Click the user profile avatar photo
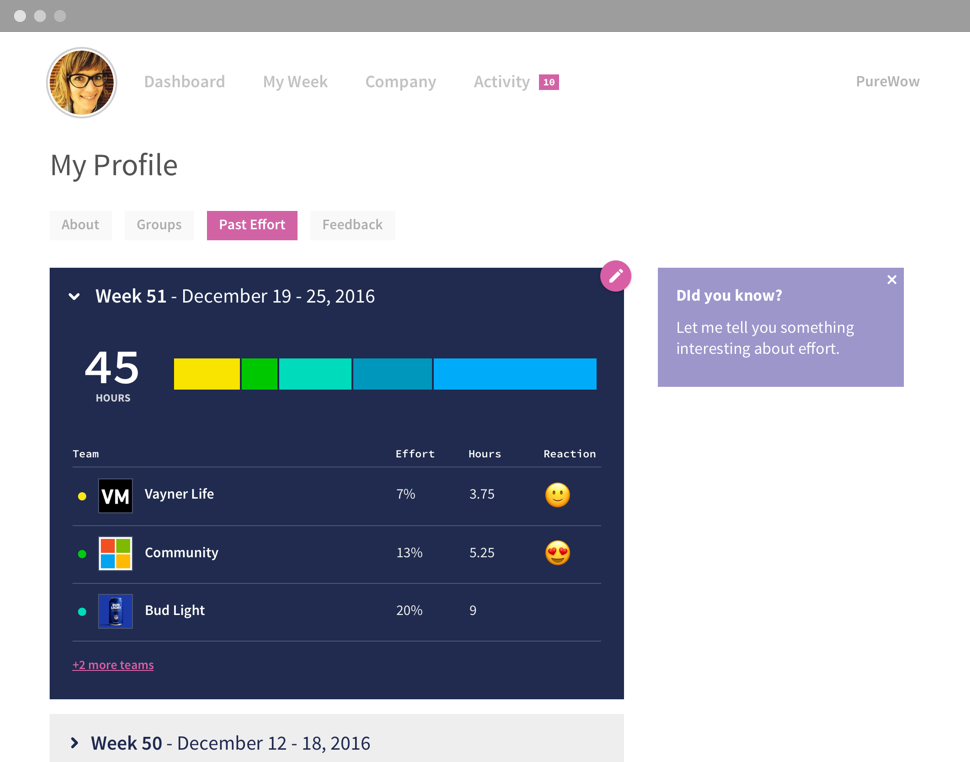Screen dimensions: 970x762 (82, 82)
